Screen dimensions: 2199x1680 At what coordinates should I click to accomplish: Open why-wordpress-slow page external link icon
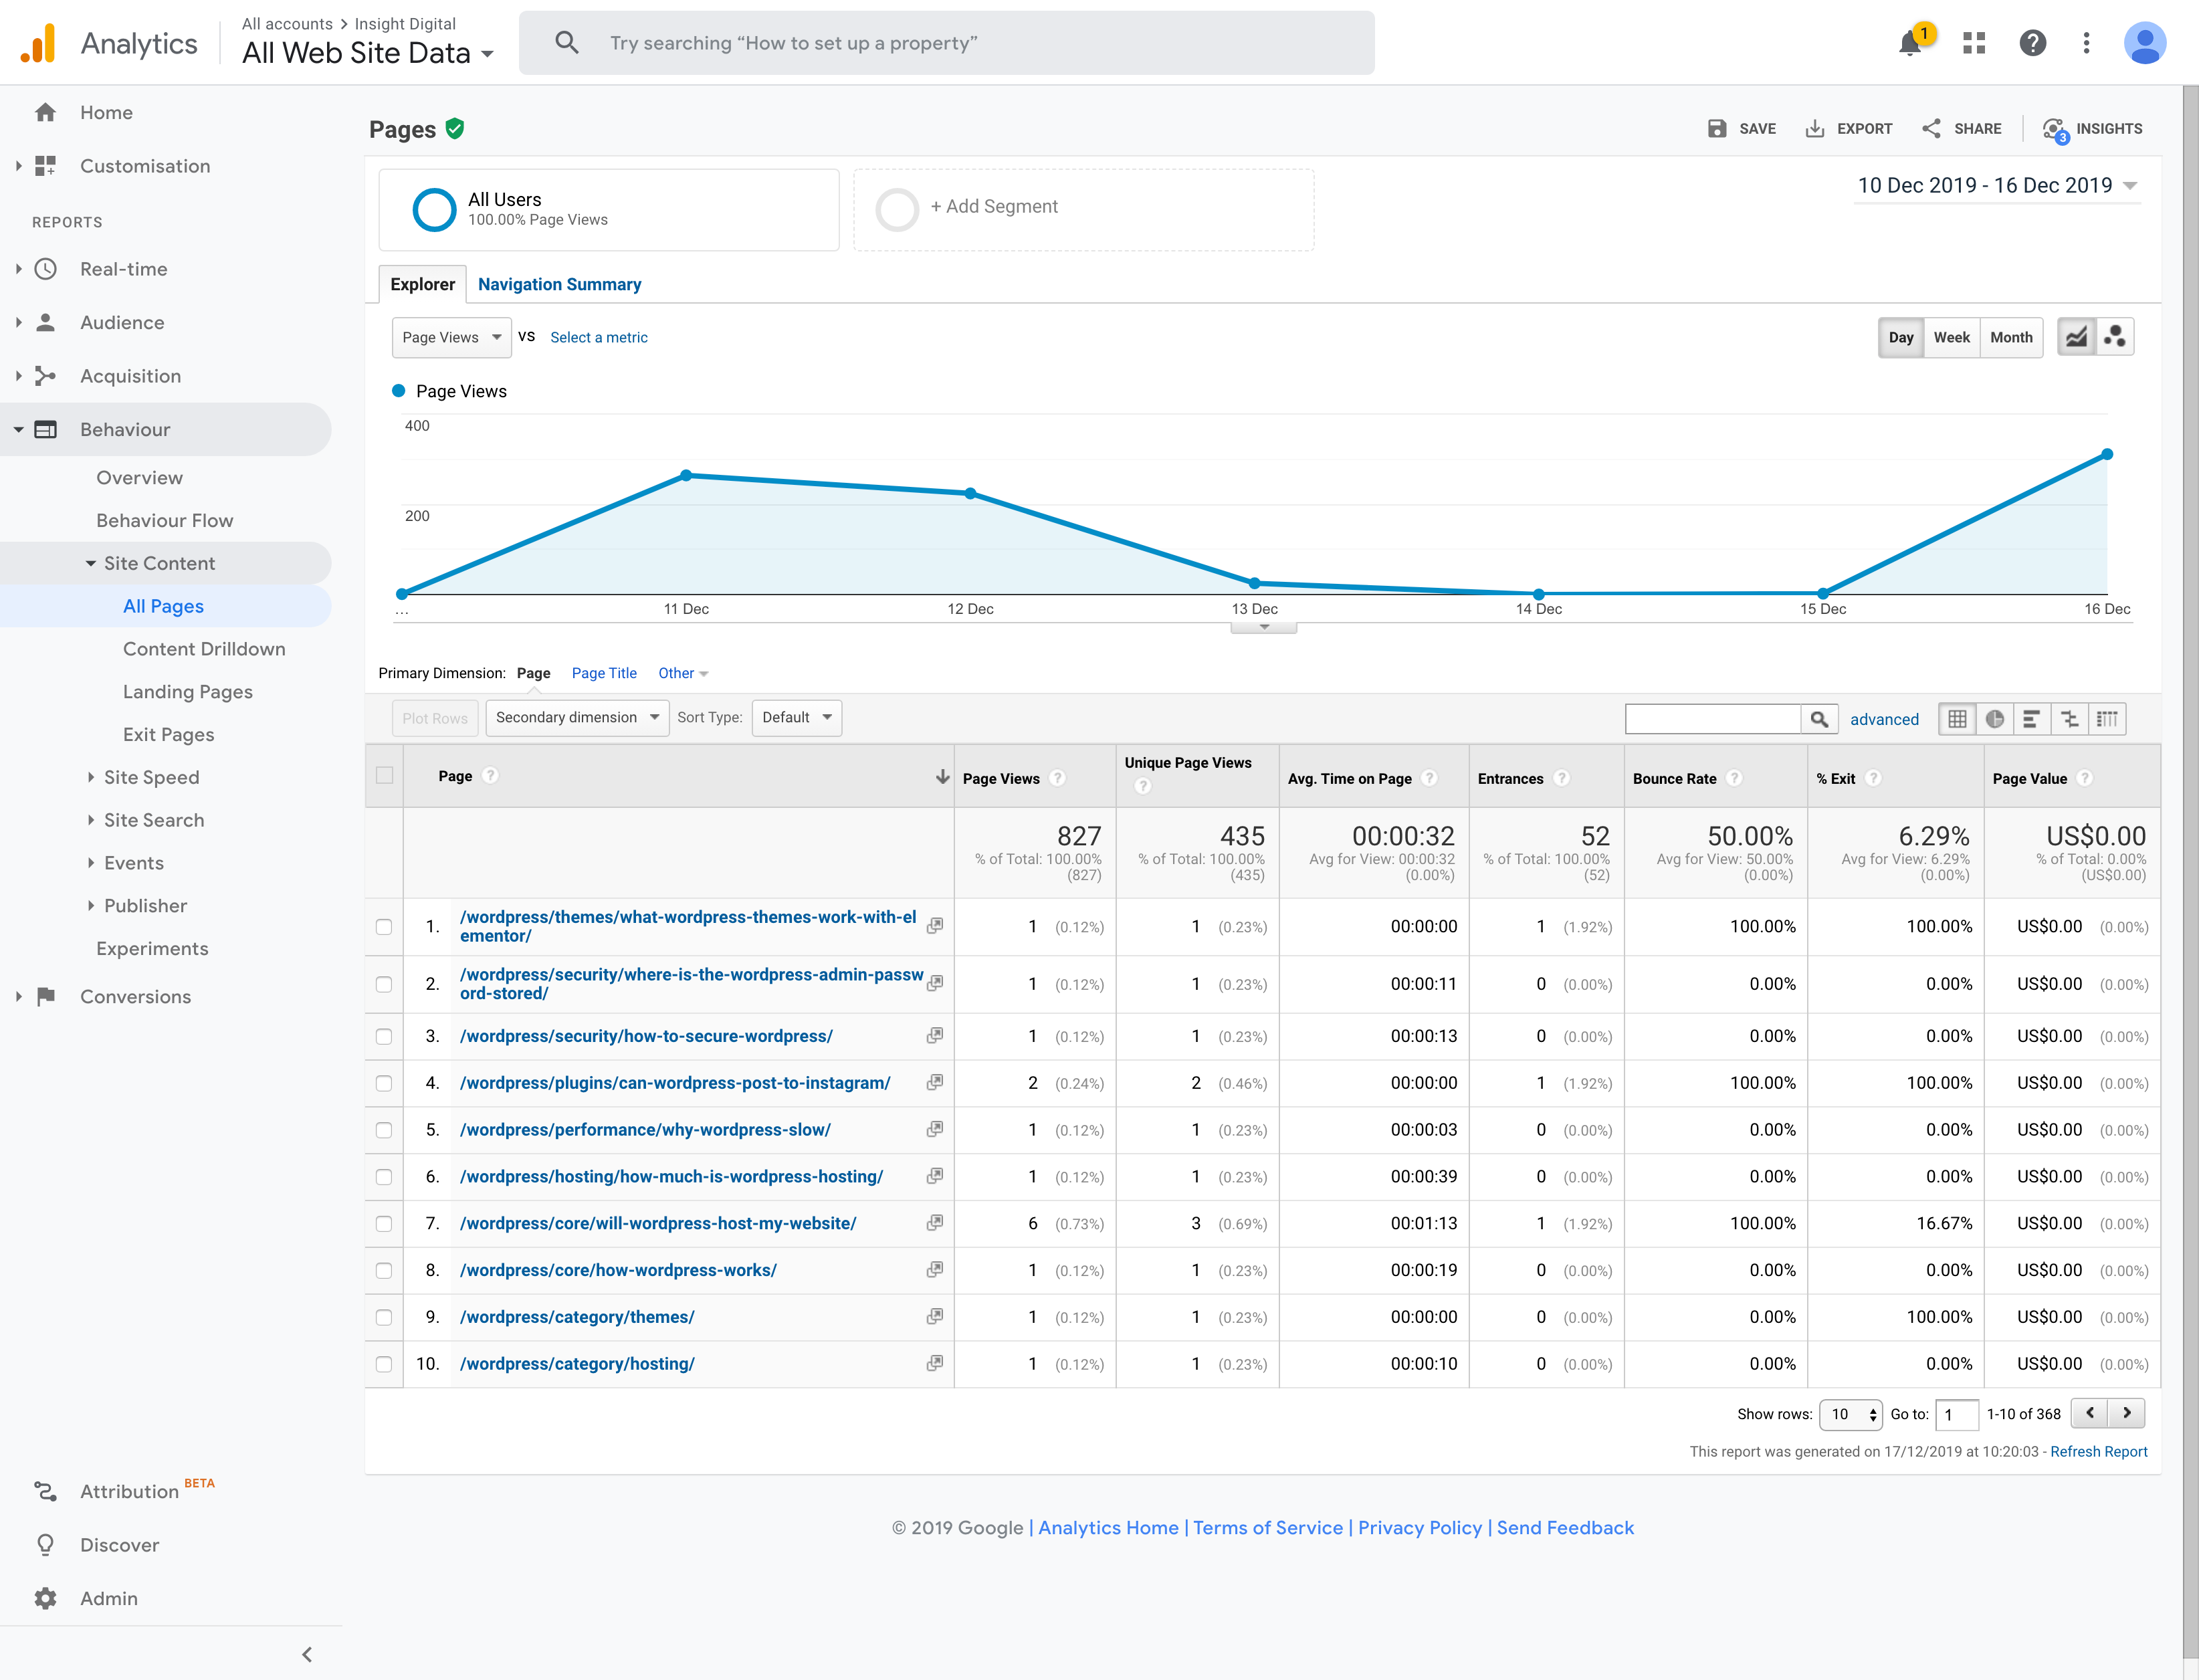click(x=934, y=1129)
